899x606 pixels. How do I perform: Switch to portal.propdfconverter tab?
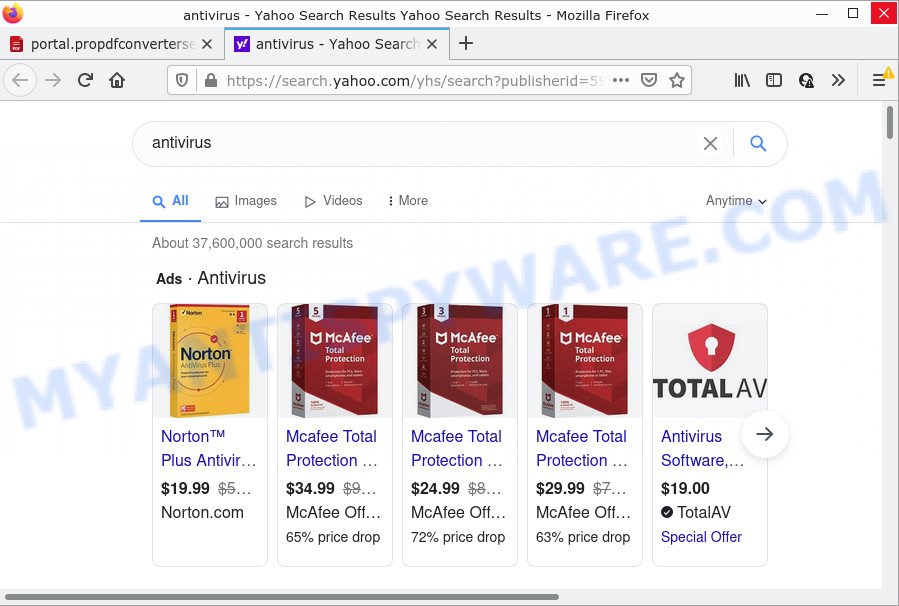(x=112, y=44)
